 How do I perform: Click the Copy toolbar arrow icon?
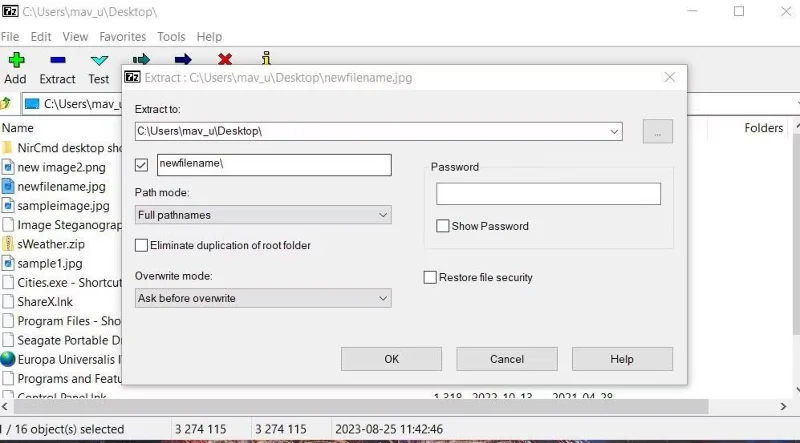coord(141,60)
